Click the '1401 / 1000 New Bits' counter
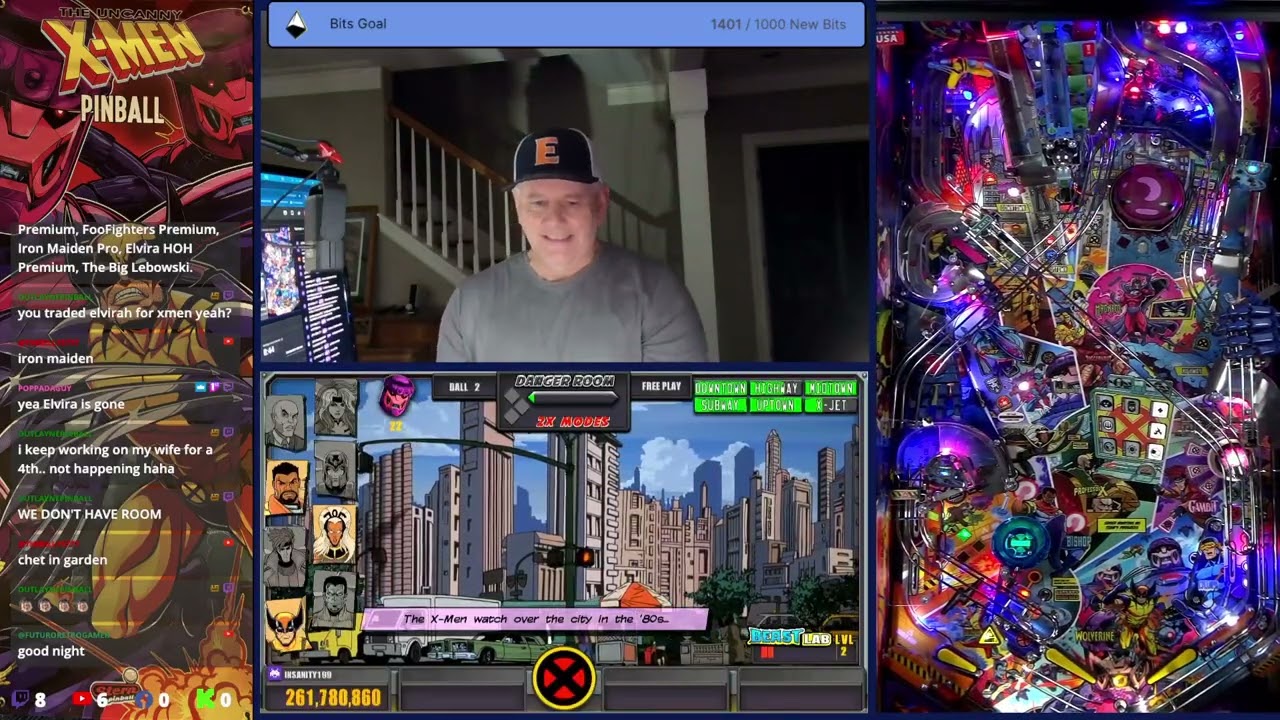Screen dimensions: 1280x720 pos(778,24)
